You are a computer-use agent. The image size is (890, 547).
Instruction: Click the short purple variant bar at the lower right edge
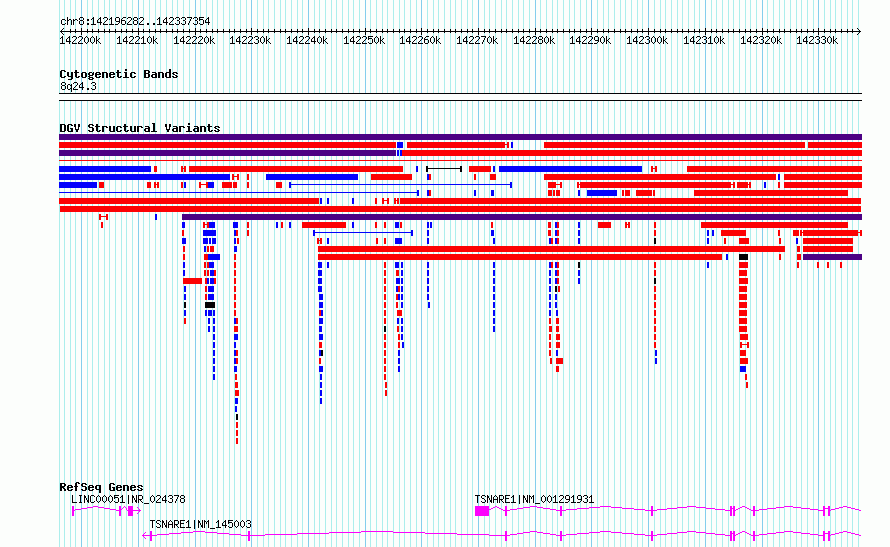(x=832, y=257)
